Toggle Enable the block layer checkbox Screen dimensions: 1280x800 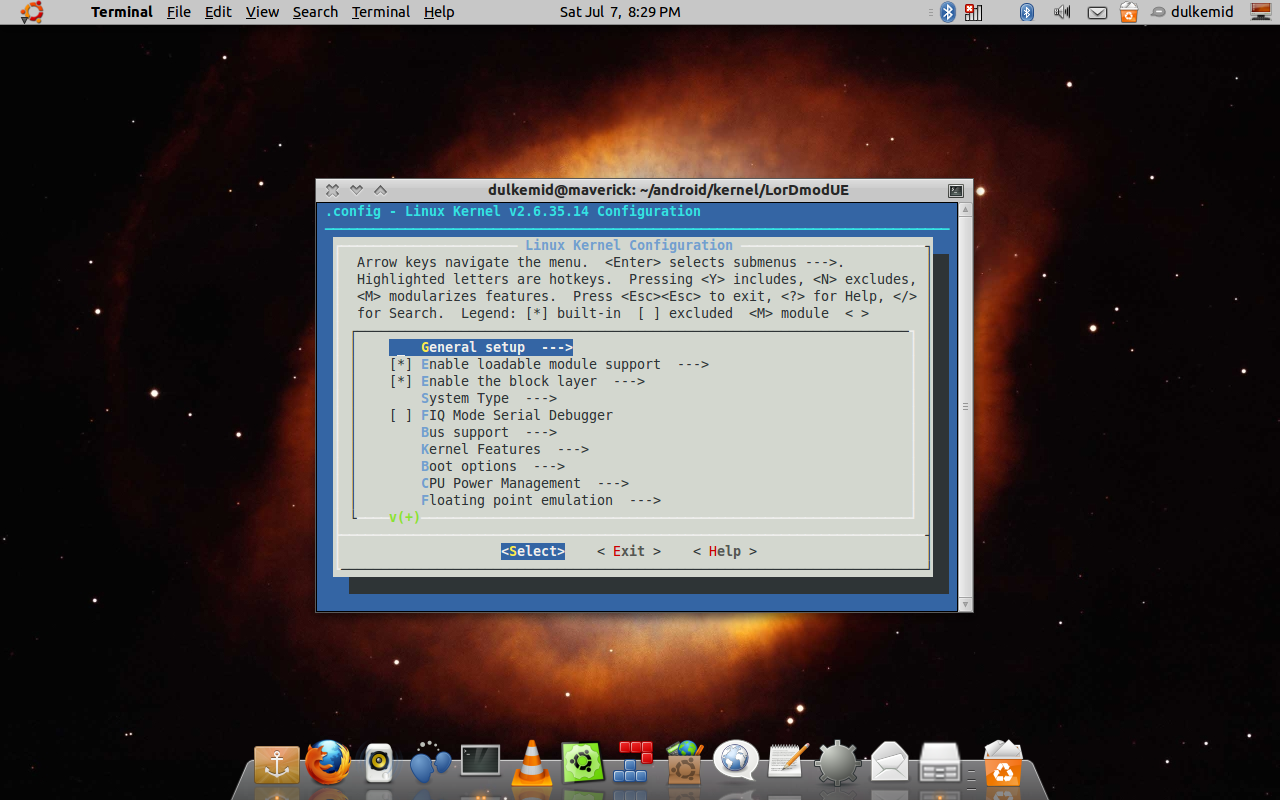pyautogui.click(x=401, y=381)
